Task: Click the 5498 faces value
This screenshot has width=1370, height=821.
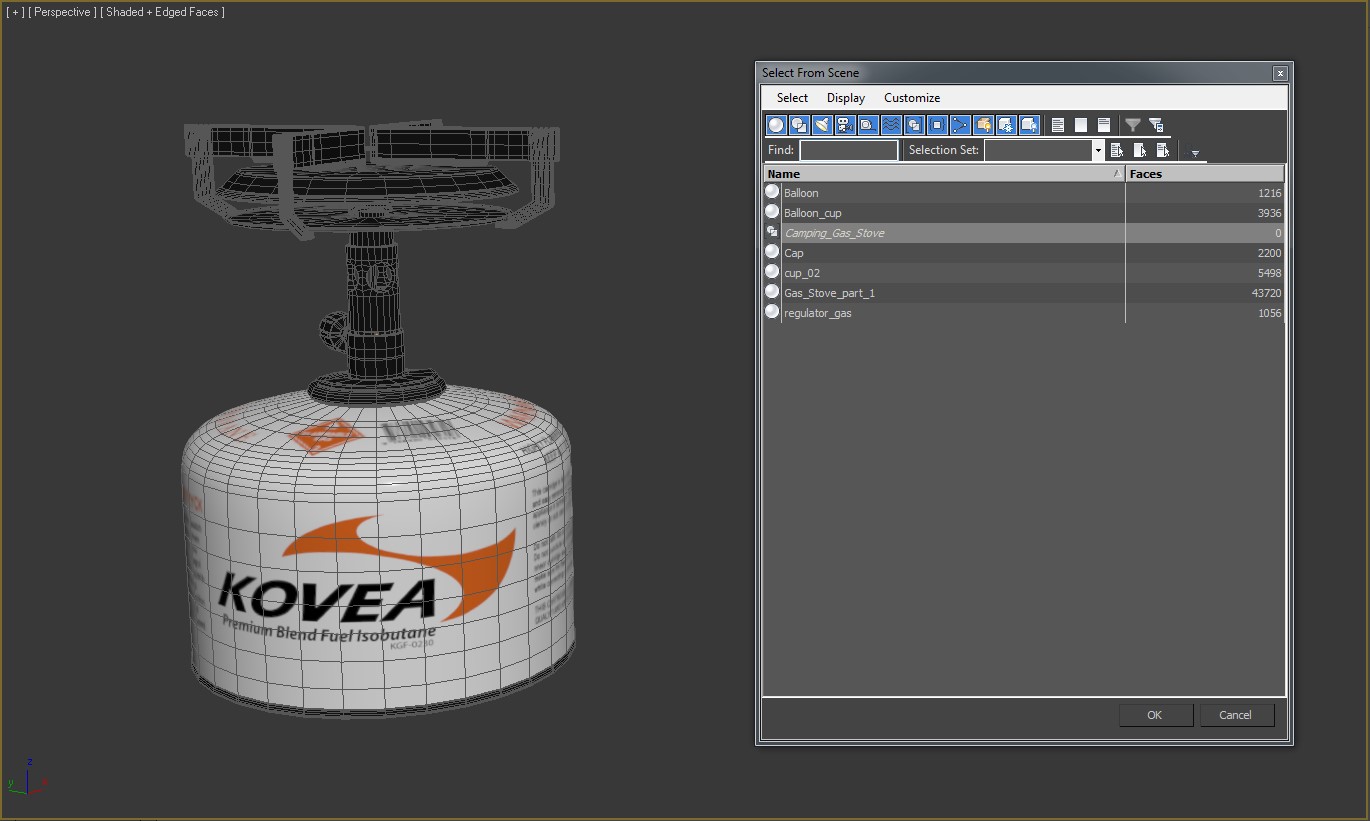Action: pos(1269,273)
